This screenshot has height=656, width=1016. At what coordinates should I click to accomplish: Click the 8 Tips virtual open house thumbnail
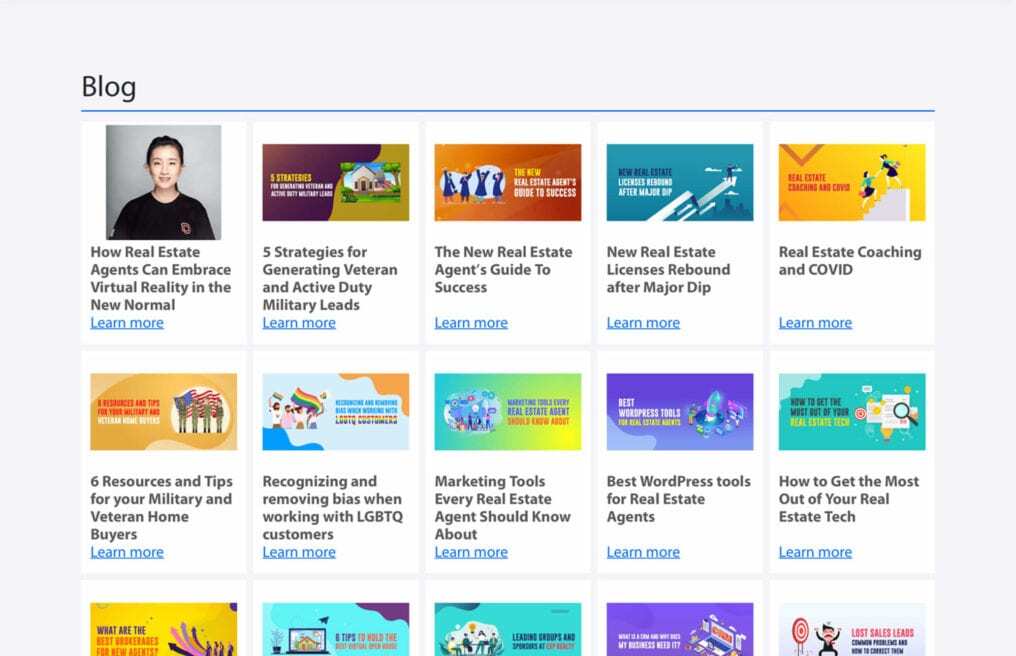[x=335, y=630]
